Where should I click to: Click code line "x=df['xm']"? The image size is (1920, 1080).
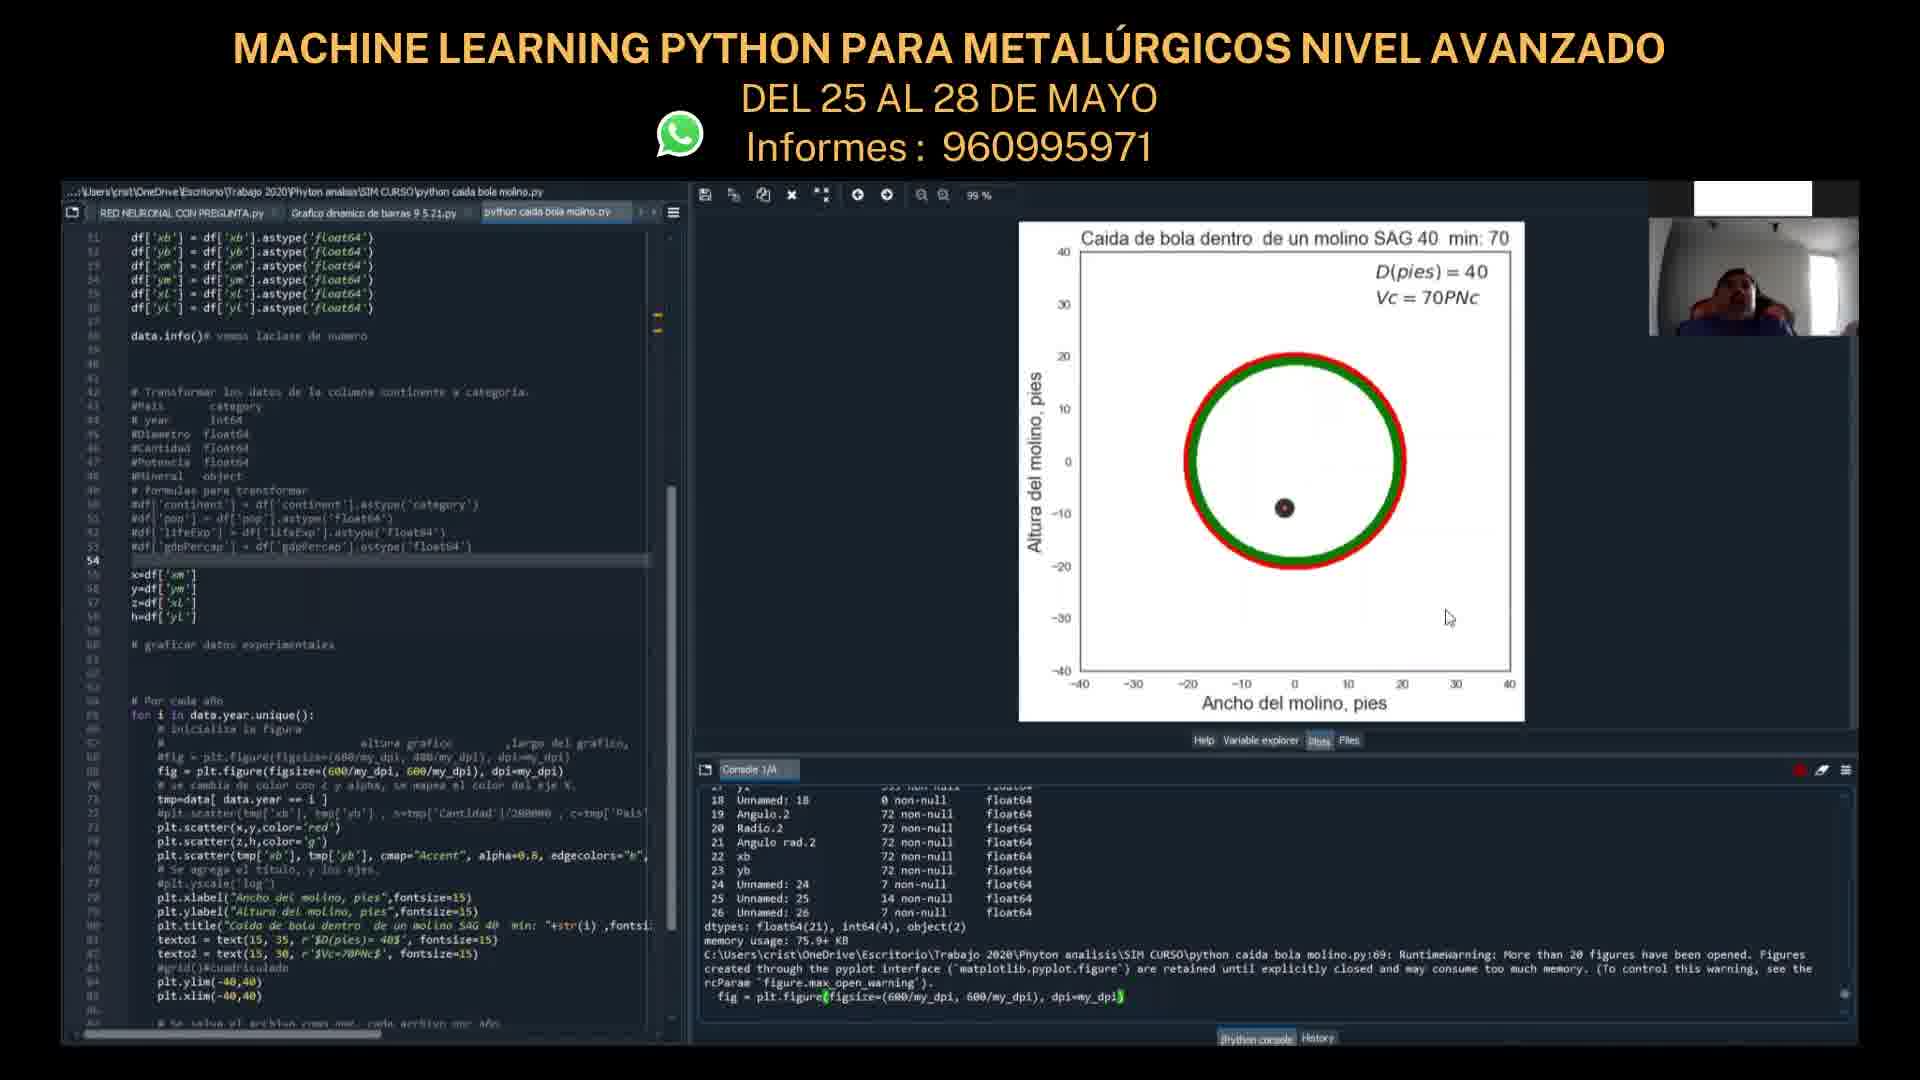click(164, 575)
